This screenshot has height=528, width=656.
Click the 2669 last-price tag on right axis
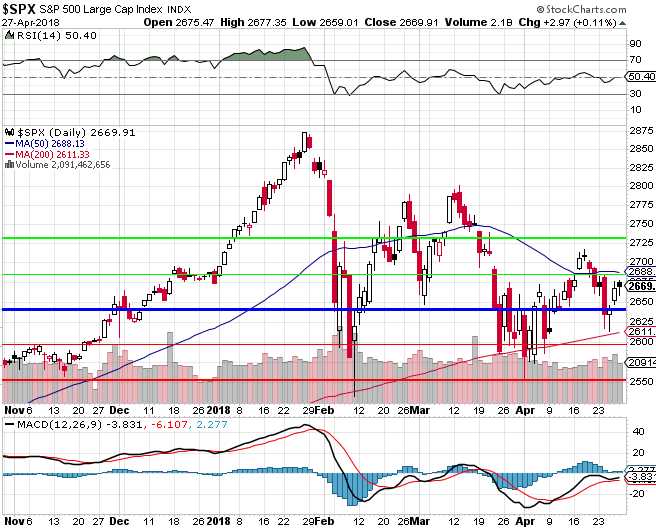click(640, 287)
